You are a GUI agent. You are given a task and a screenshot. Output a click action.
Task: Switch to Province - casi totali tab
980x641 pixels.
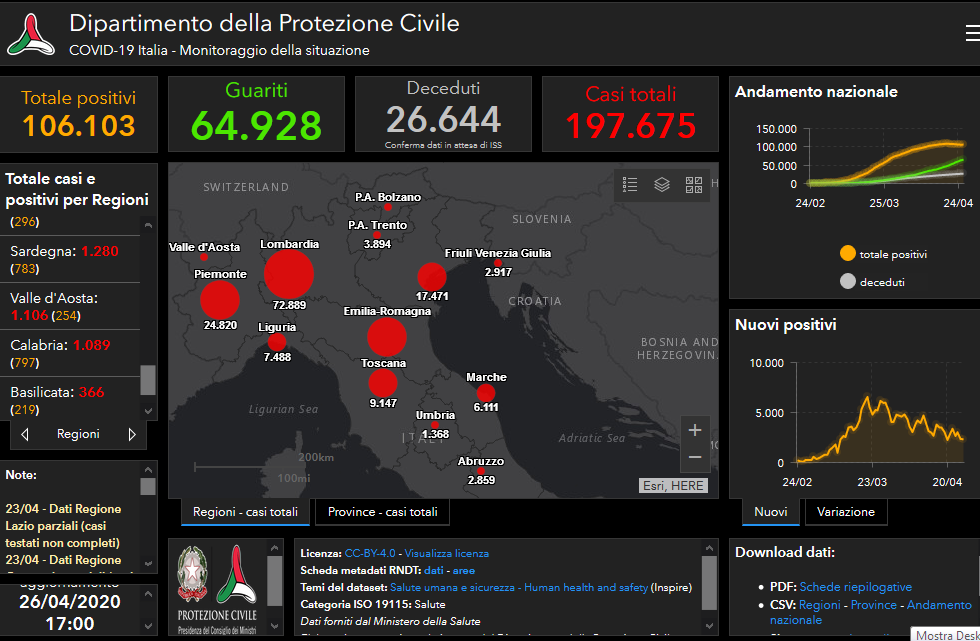382,512
